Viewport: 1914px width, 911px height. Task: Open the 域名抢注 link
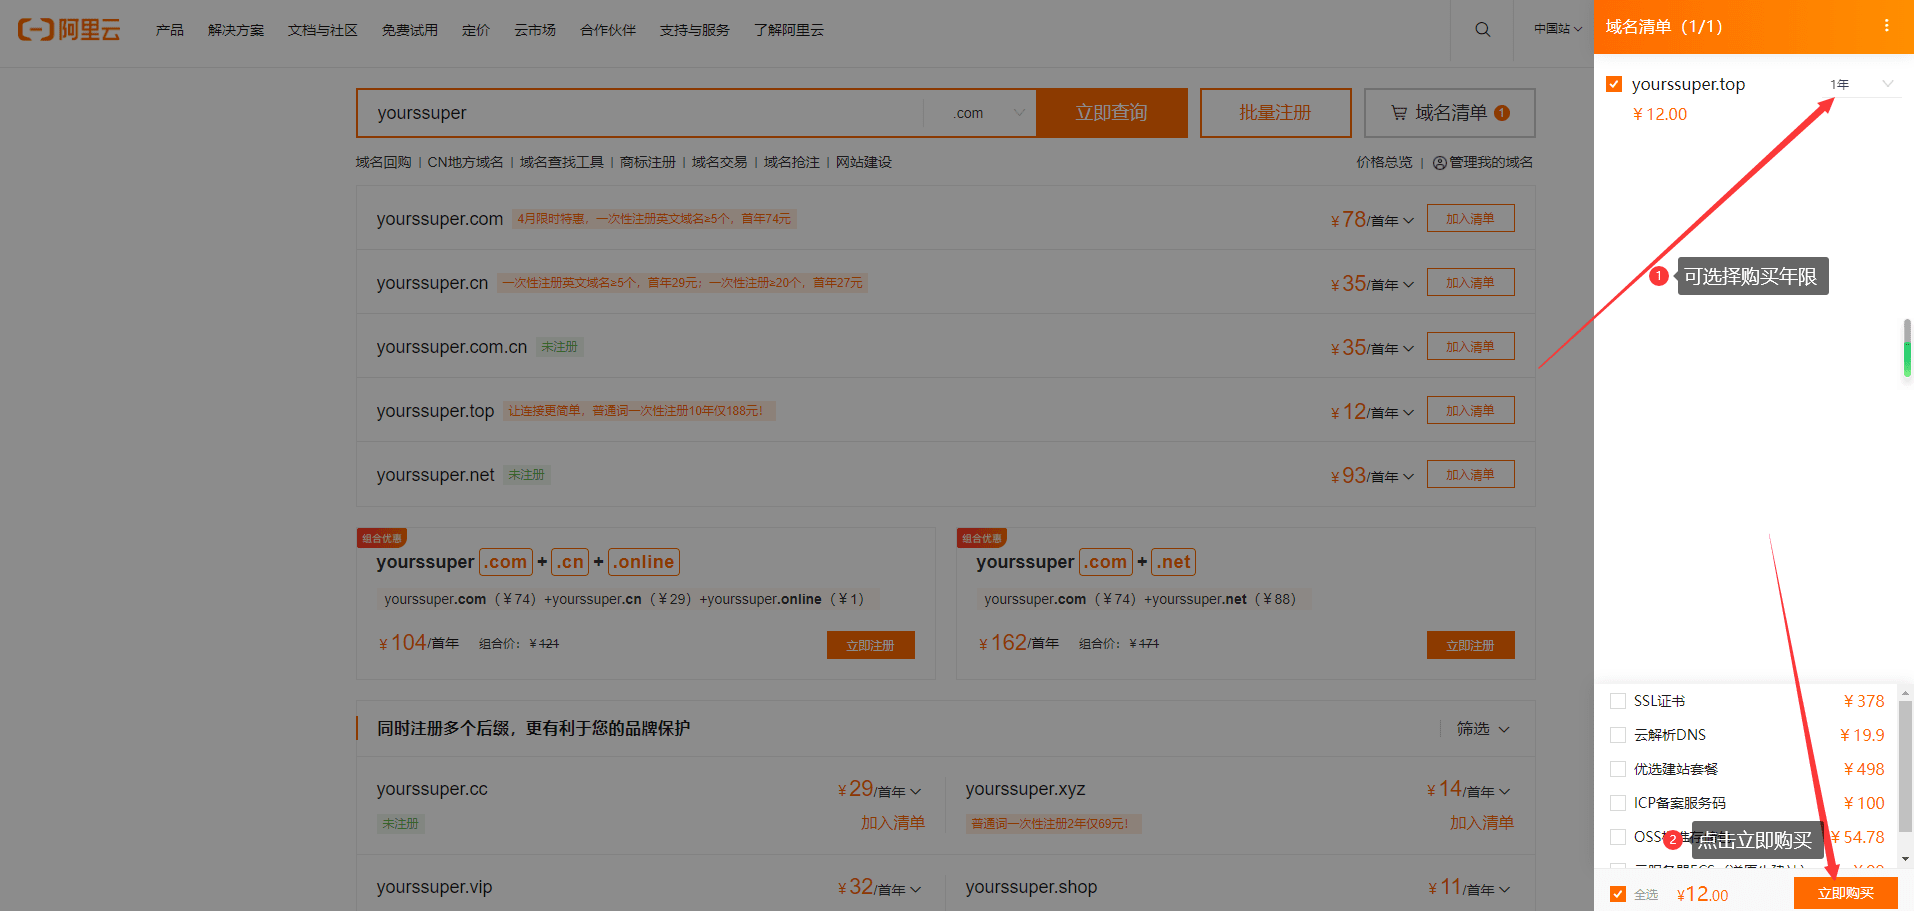[792, 162]
